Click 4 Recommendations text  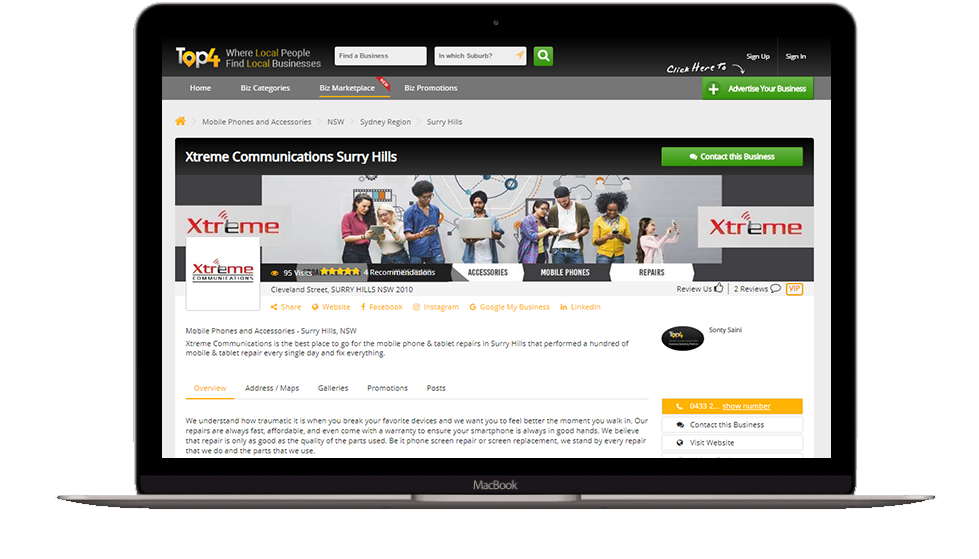pos(399,272)
